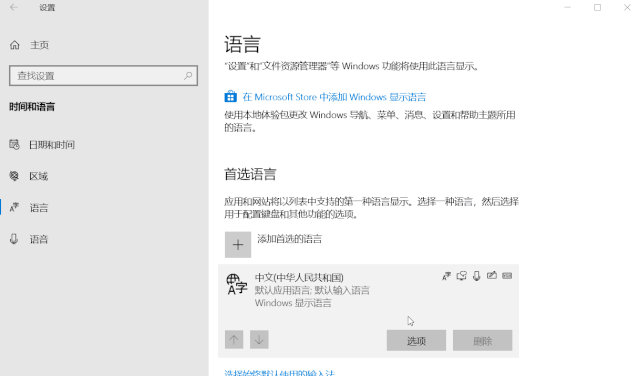The height and width of the screenshot is (376, 639).
Task: Minimize the settings window
Action: (567, 7)
